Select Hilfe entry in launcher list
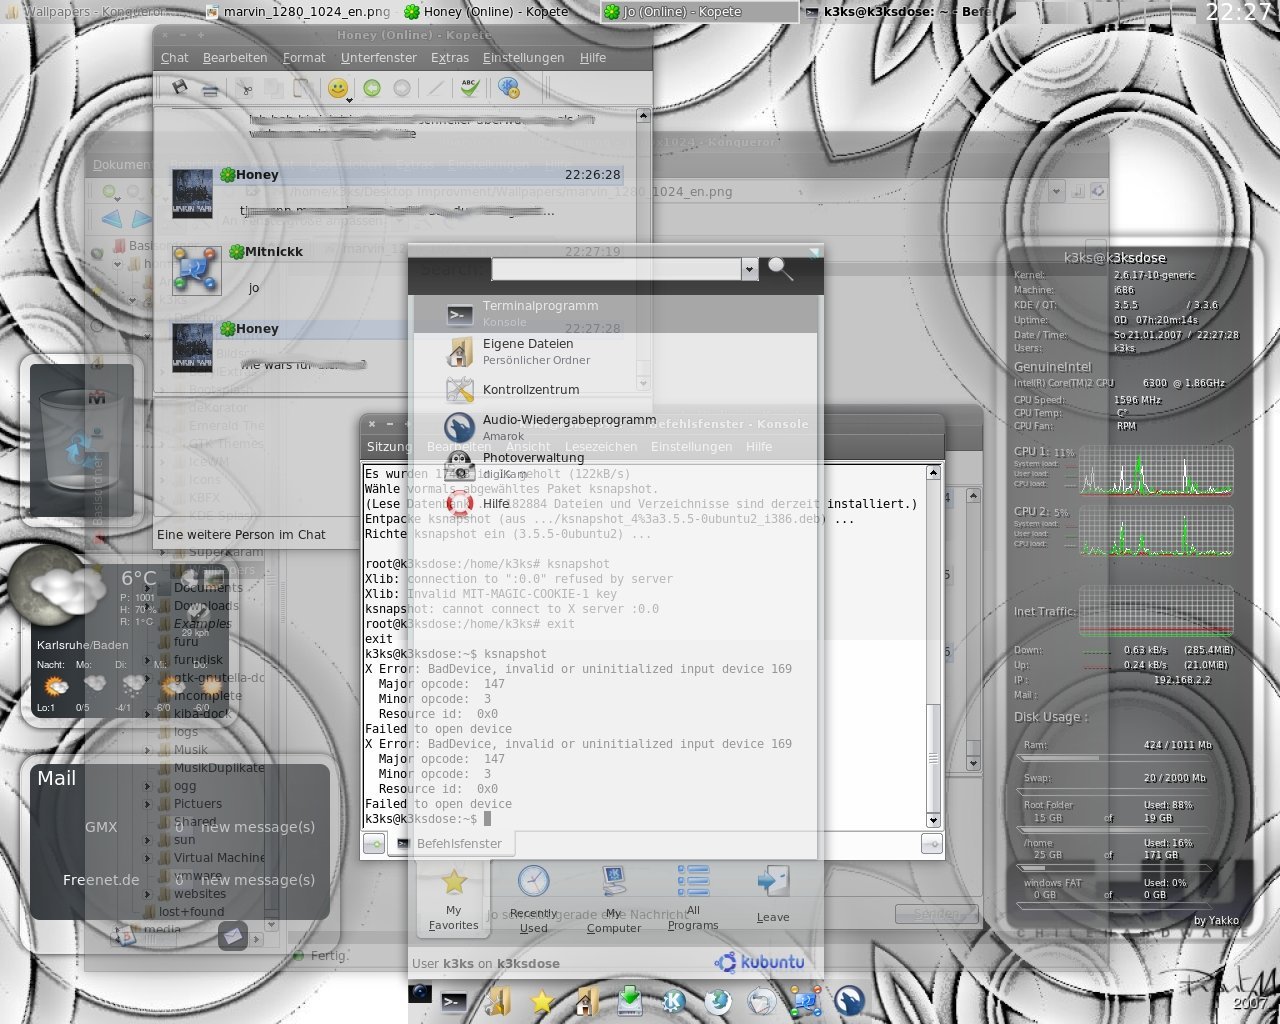Viewport: 1280px width, 1024px height. pyautogui.click(x=616, y=503)
